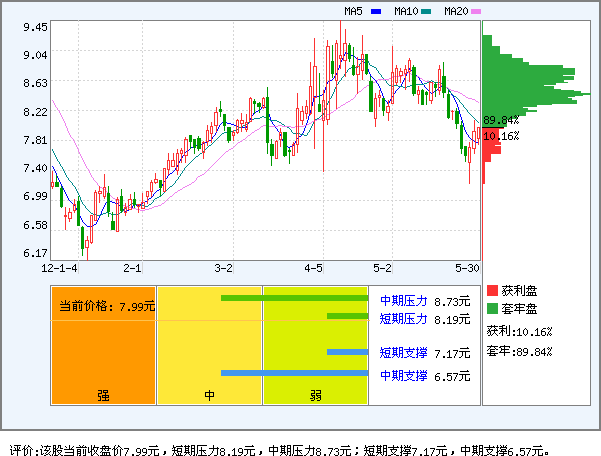This screenshot has height=456, width=601.
Task: Click the orange 强 strength zone label
Action: point(103,395)
